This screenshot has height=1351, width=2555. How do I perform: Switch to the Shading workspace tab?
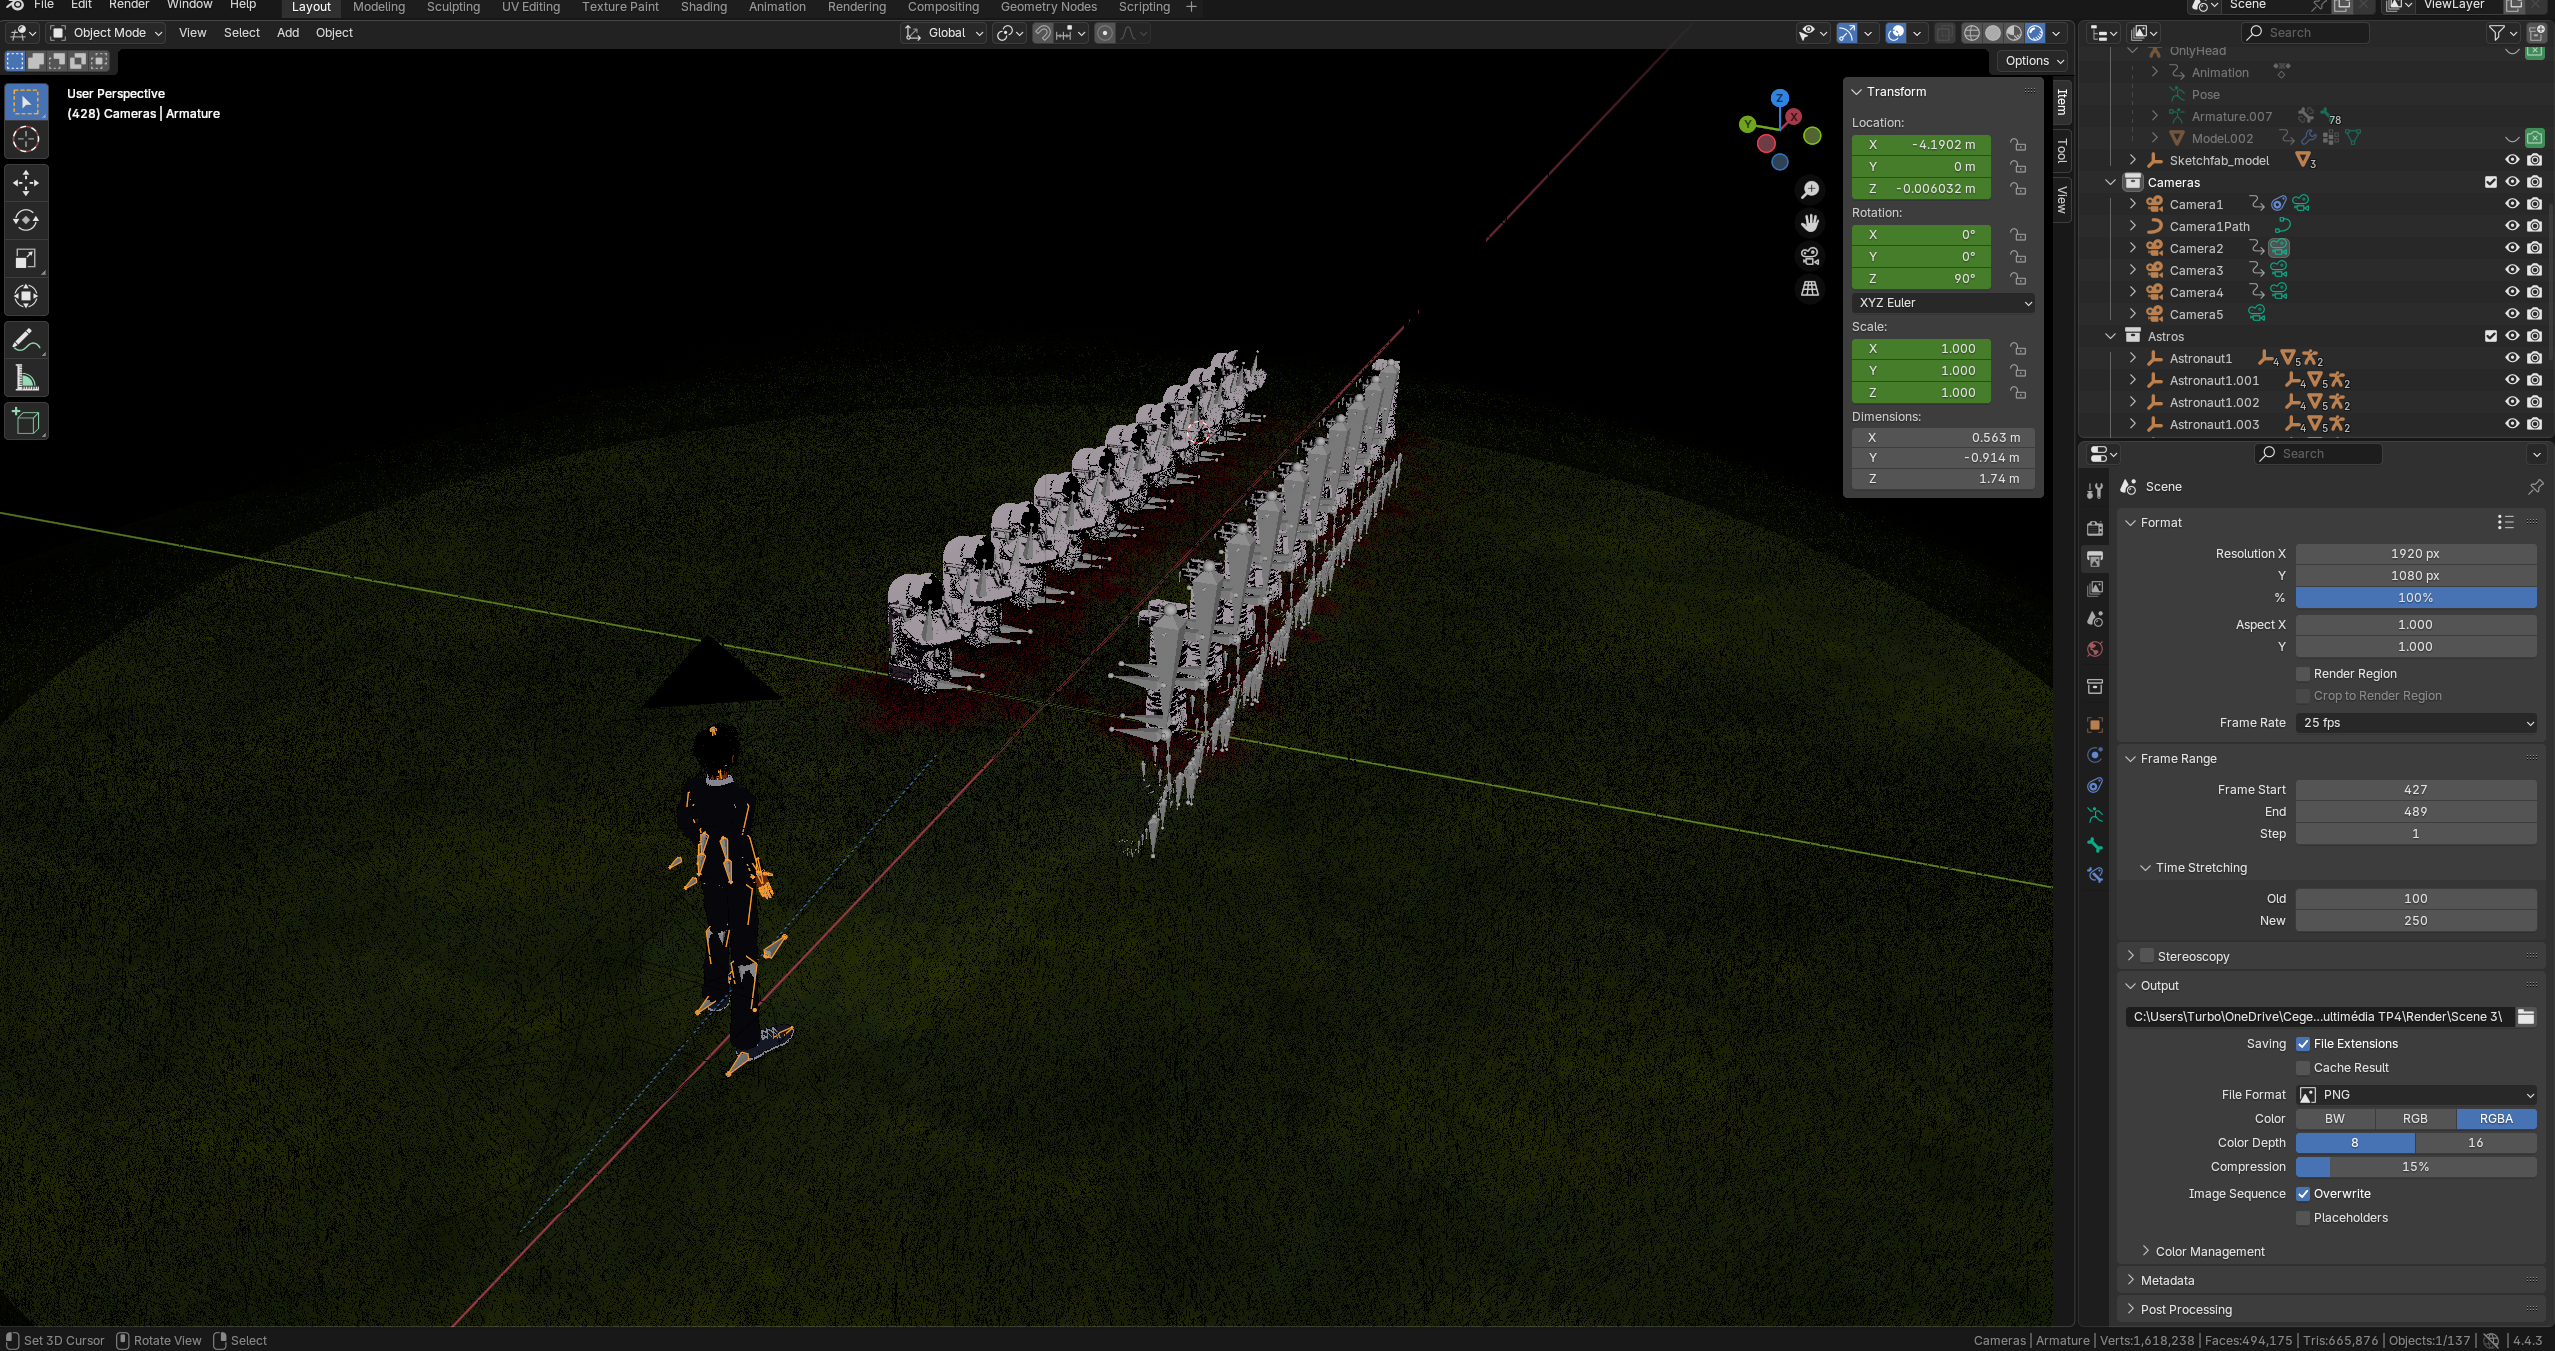(x=703, y=7)
